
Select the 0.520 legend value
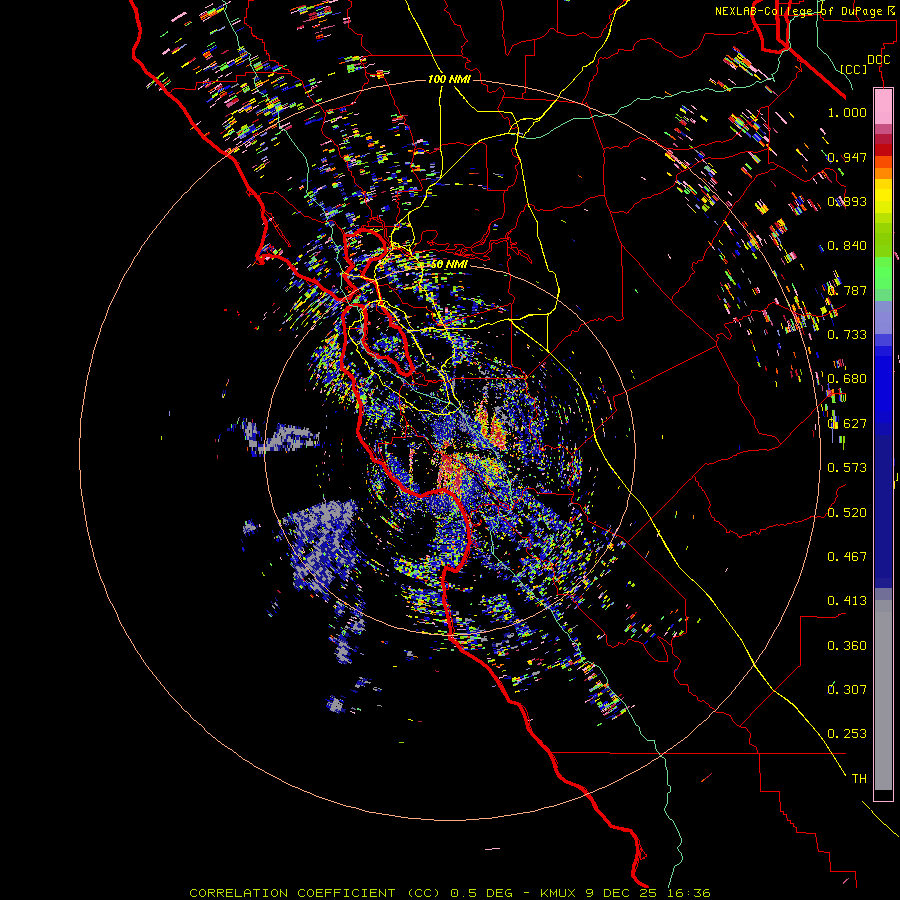[847, 512]
